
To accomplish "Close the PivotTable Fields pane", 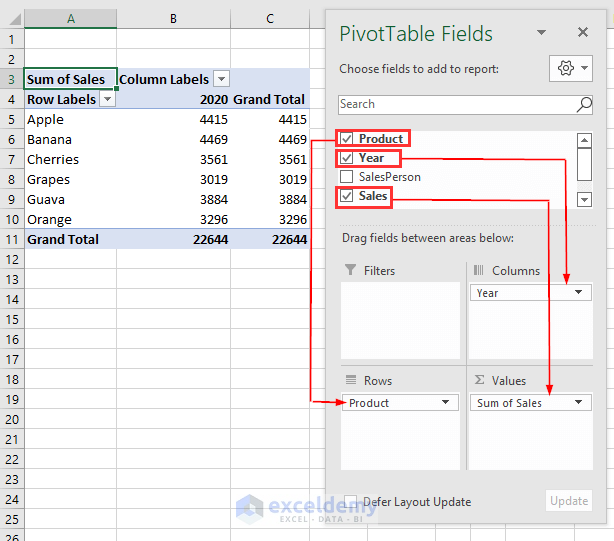I will click(583, 33).
